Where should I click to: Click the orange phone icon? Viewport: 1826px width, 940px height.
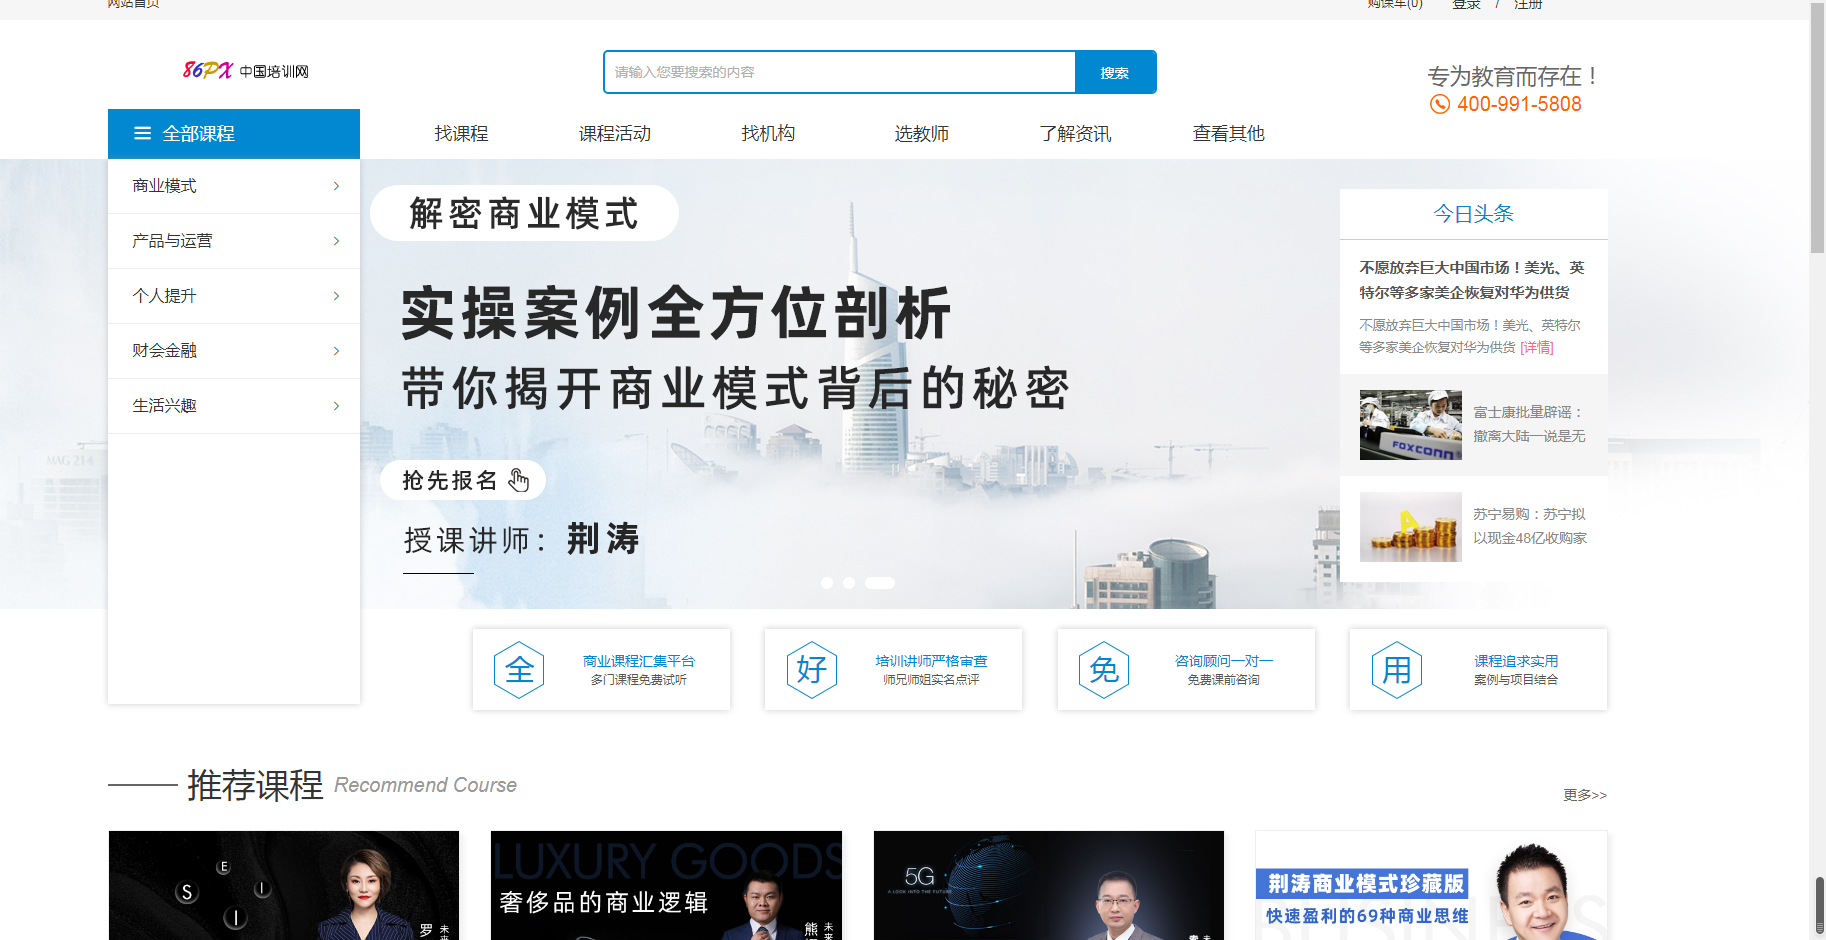point(1439,104)
